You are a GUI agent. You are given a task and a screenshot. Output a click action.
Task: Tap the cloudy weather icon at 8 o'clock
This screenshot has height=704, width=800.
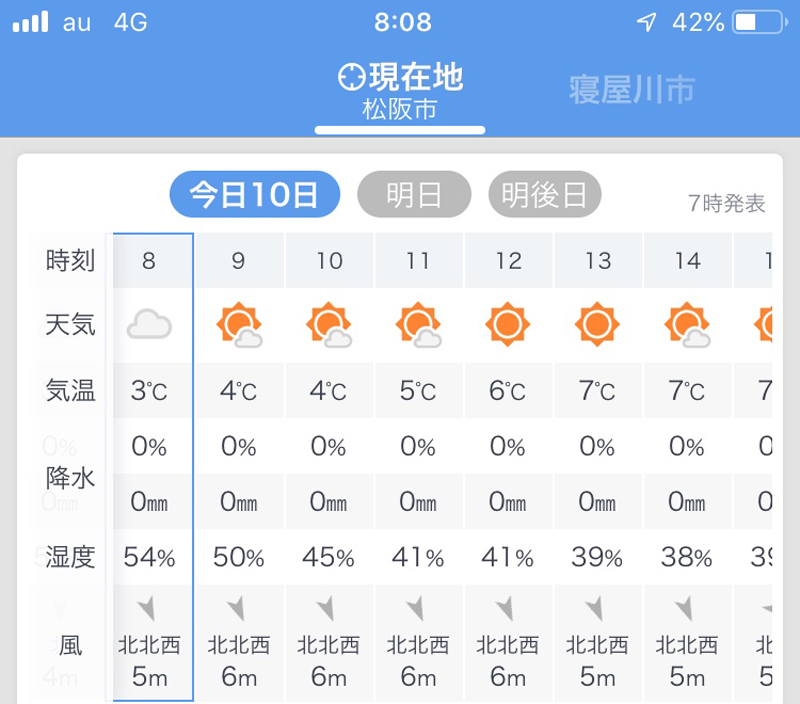tap(149, 324)
